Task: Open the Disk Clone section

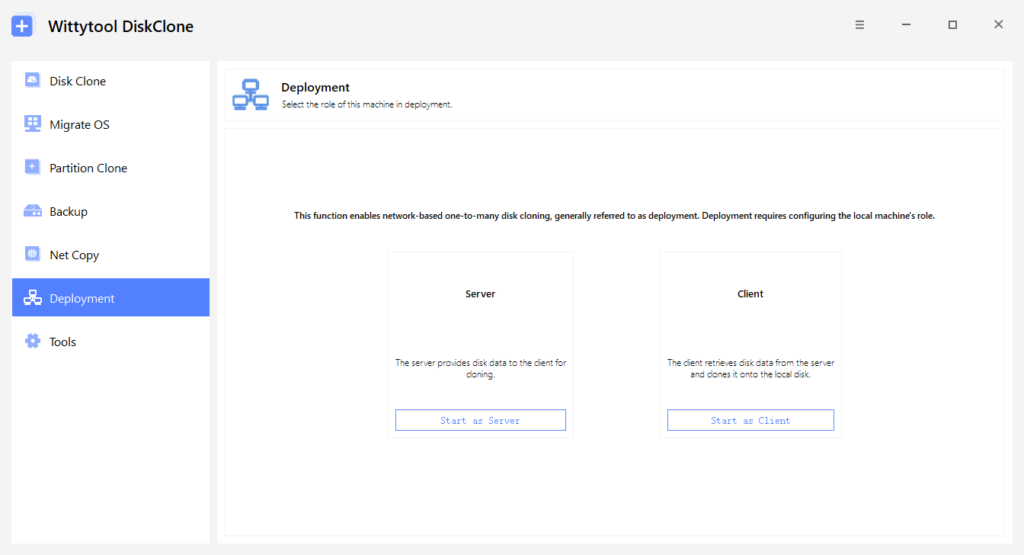Action: [x=110, y=81]
